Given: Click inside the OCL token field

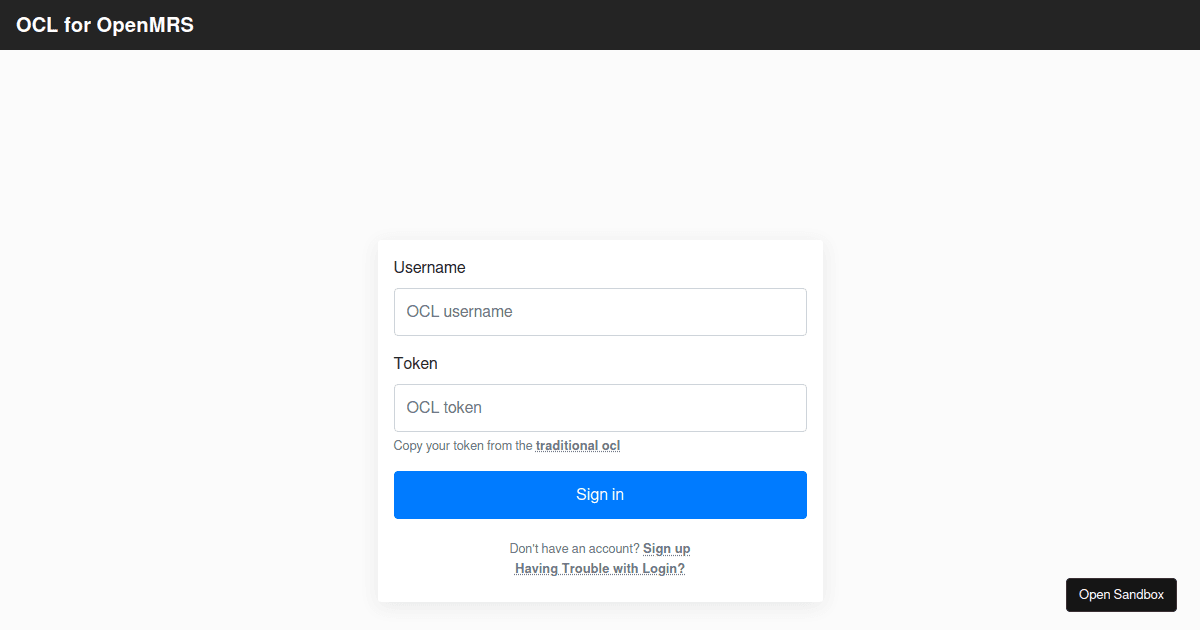Looking at the screenshot, I should click(x=600, y=408).
